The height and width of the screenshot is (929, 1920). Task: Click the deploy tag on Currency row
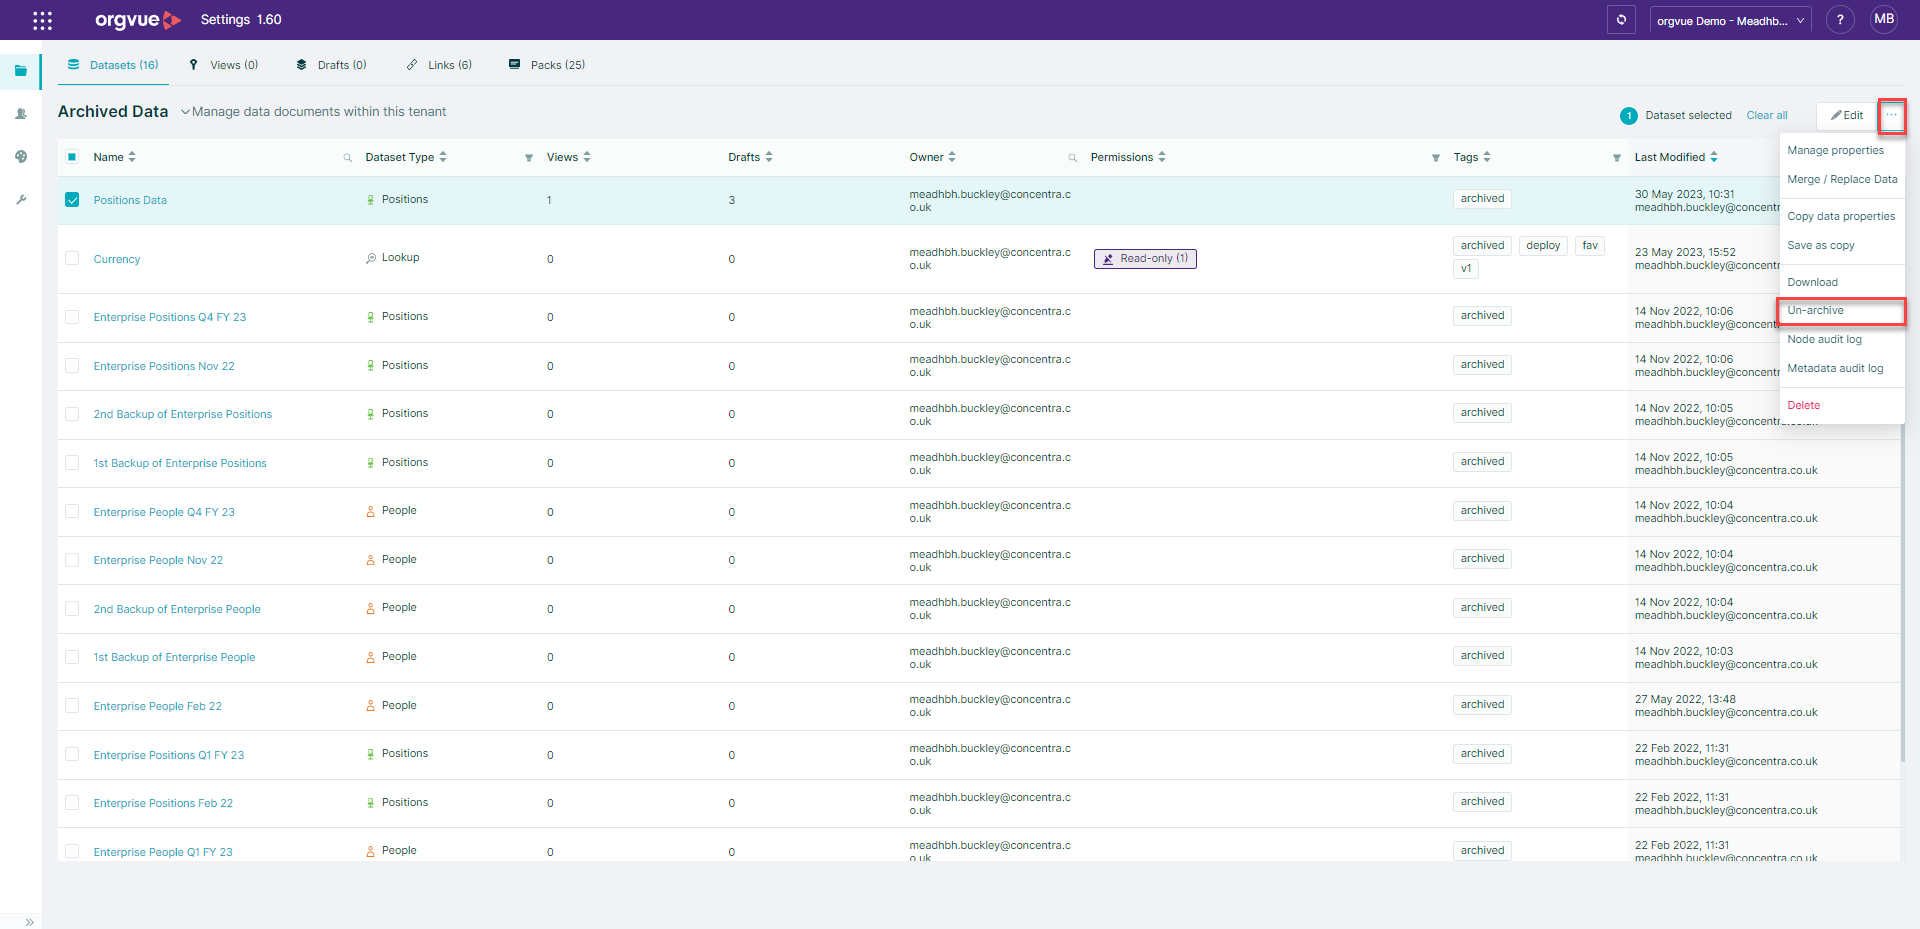(1543, 246)
